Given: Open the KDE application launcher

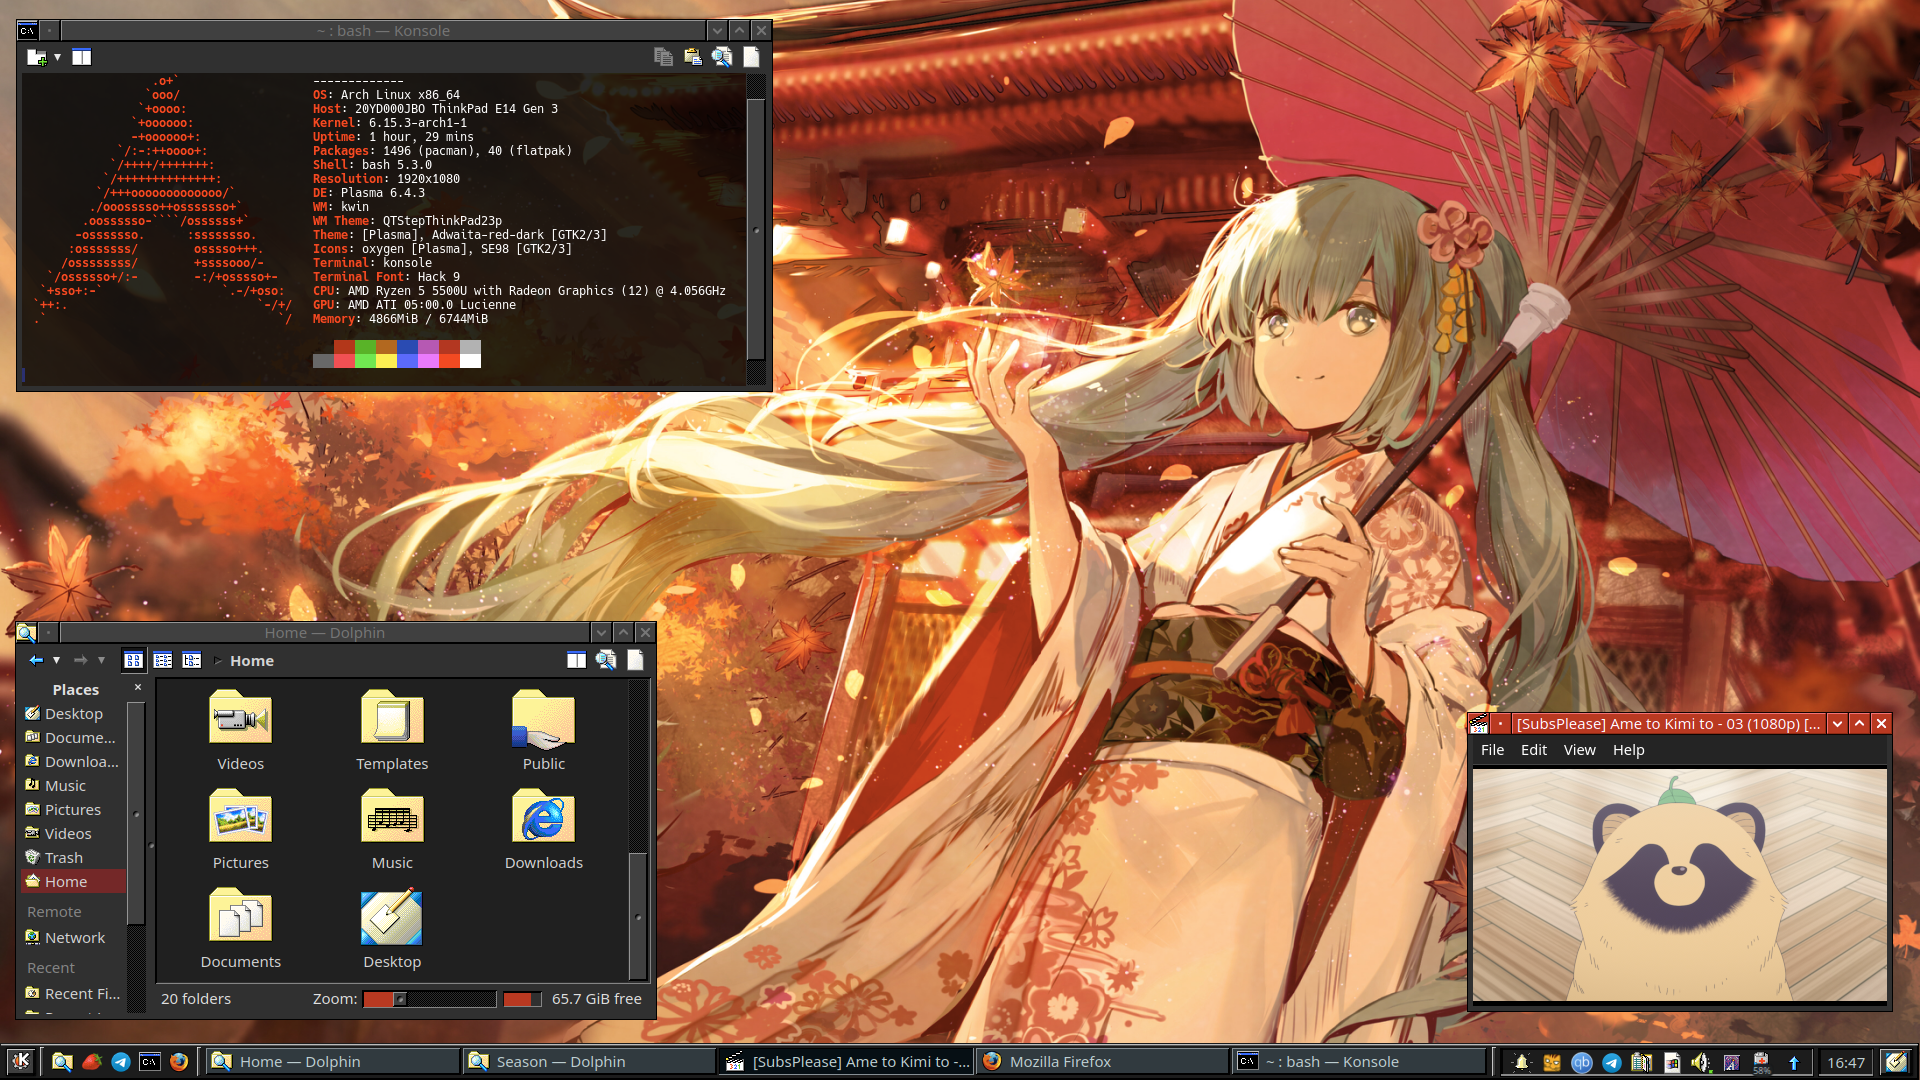Looking at the screenshot, I should point(21,1061).
